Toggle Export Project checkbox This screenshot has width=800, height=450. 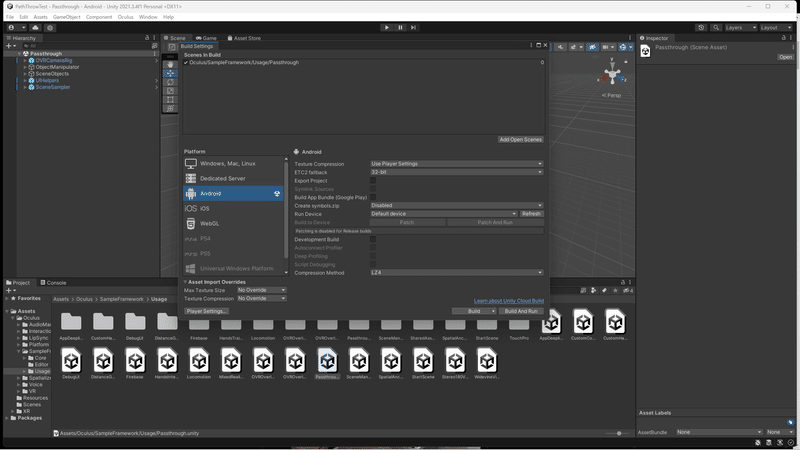click(x=373, y=181)
